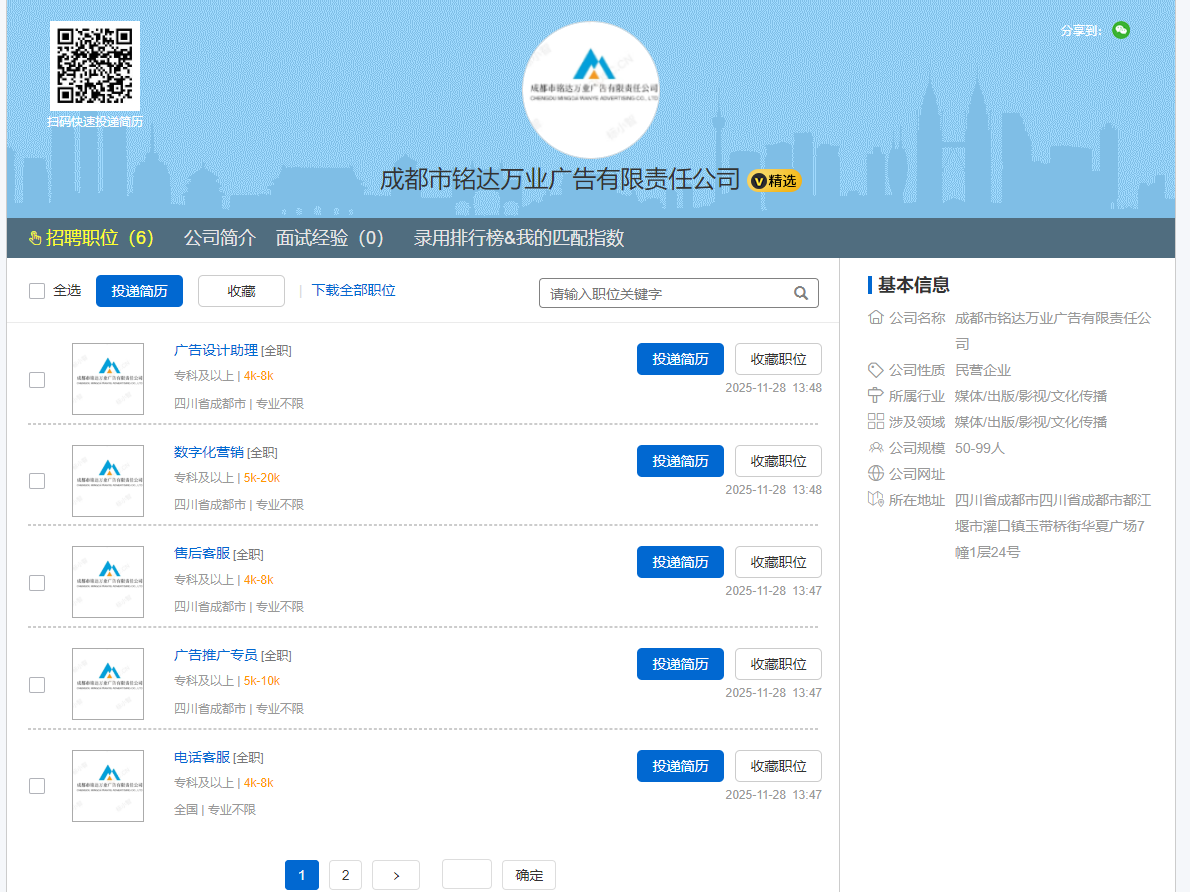Image resolution: width=1190 pixels, height=892 pixels.
Task: Click the next-page arrow in pagination
Action: (396, 875)
